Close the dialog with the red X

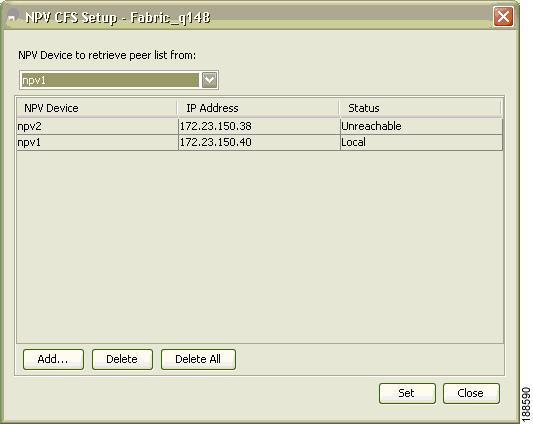(x=503, y=16)
